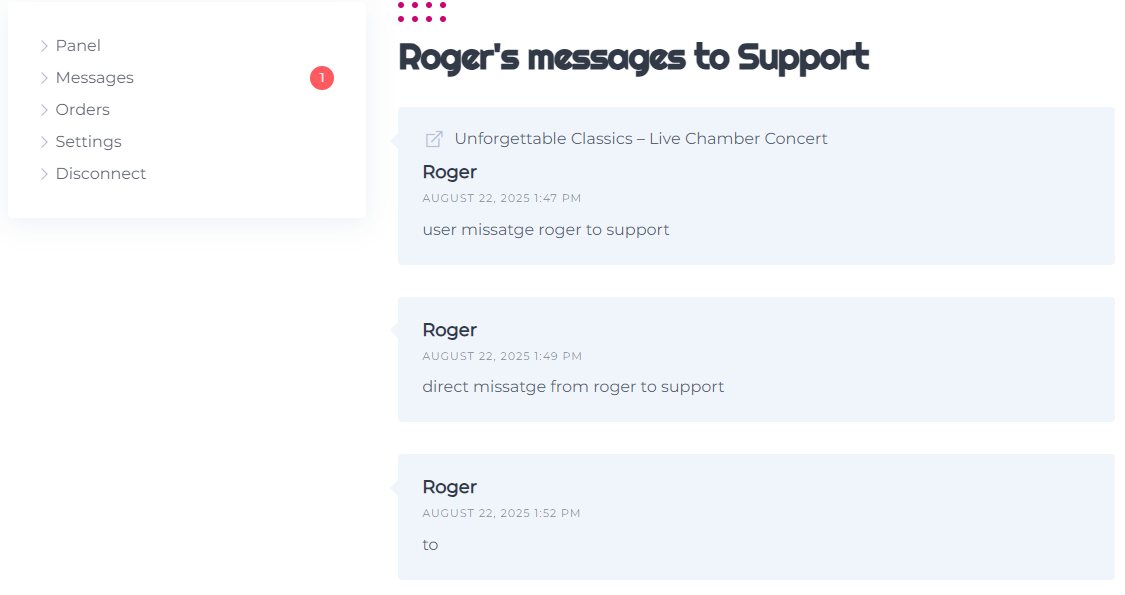Open Unforgettable Classics – Live Chamber Concert link
1125x595 pixels.
click(x=640, y=139)
